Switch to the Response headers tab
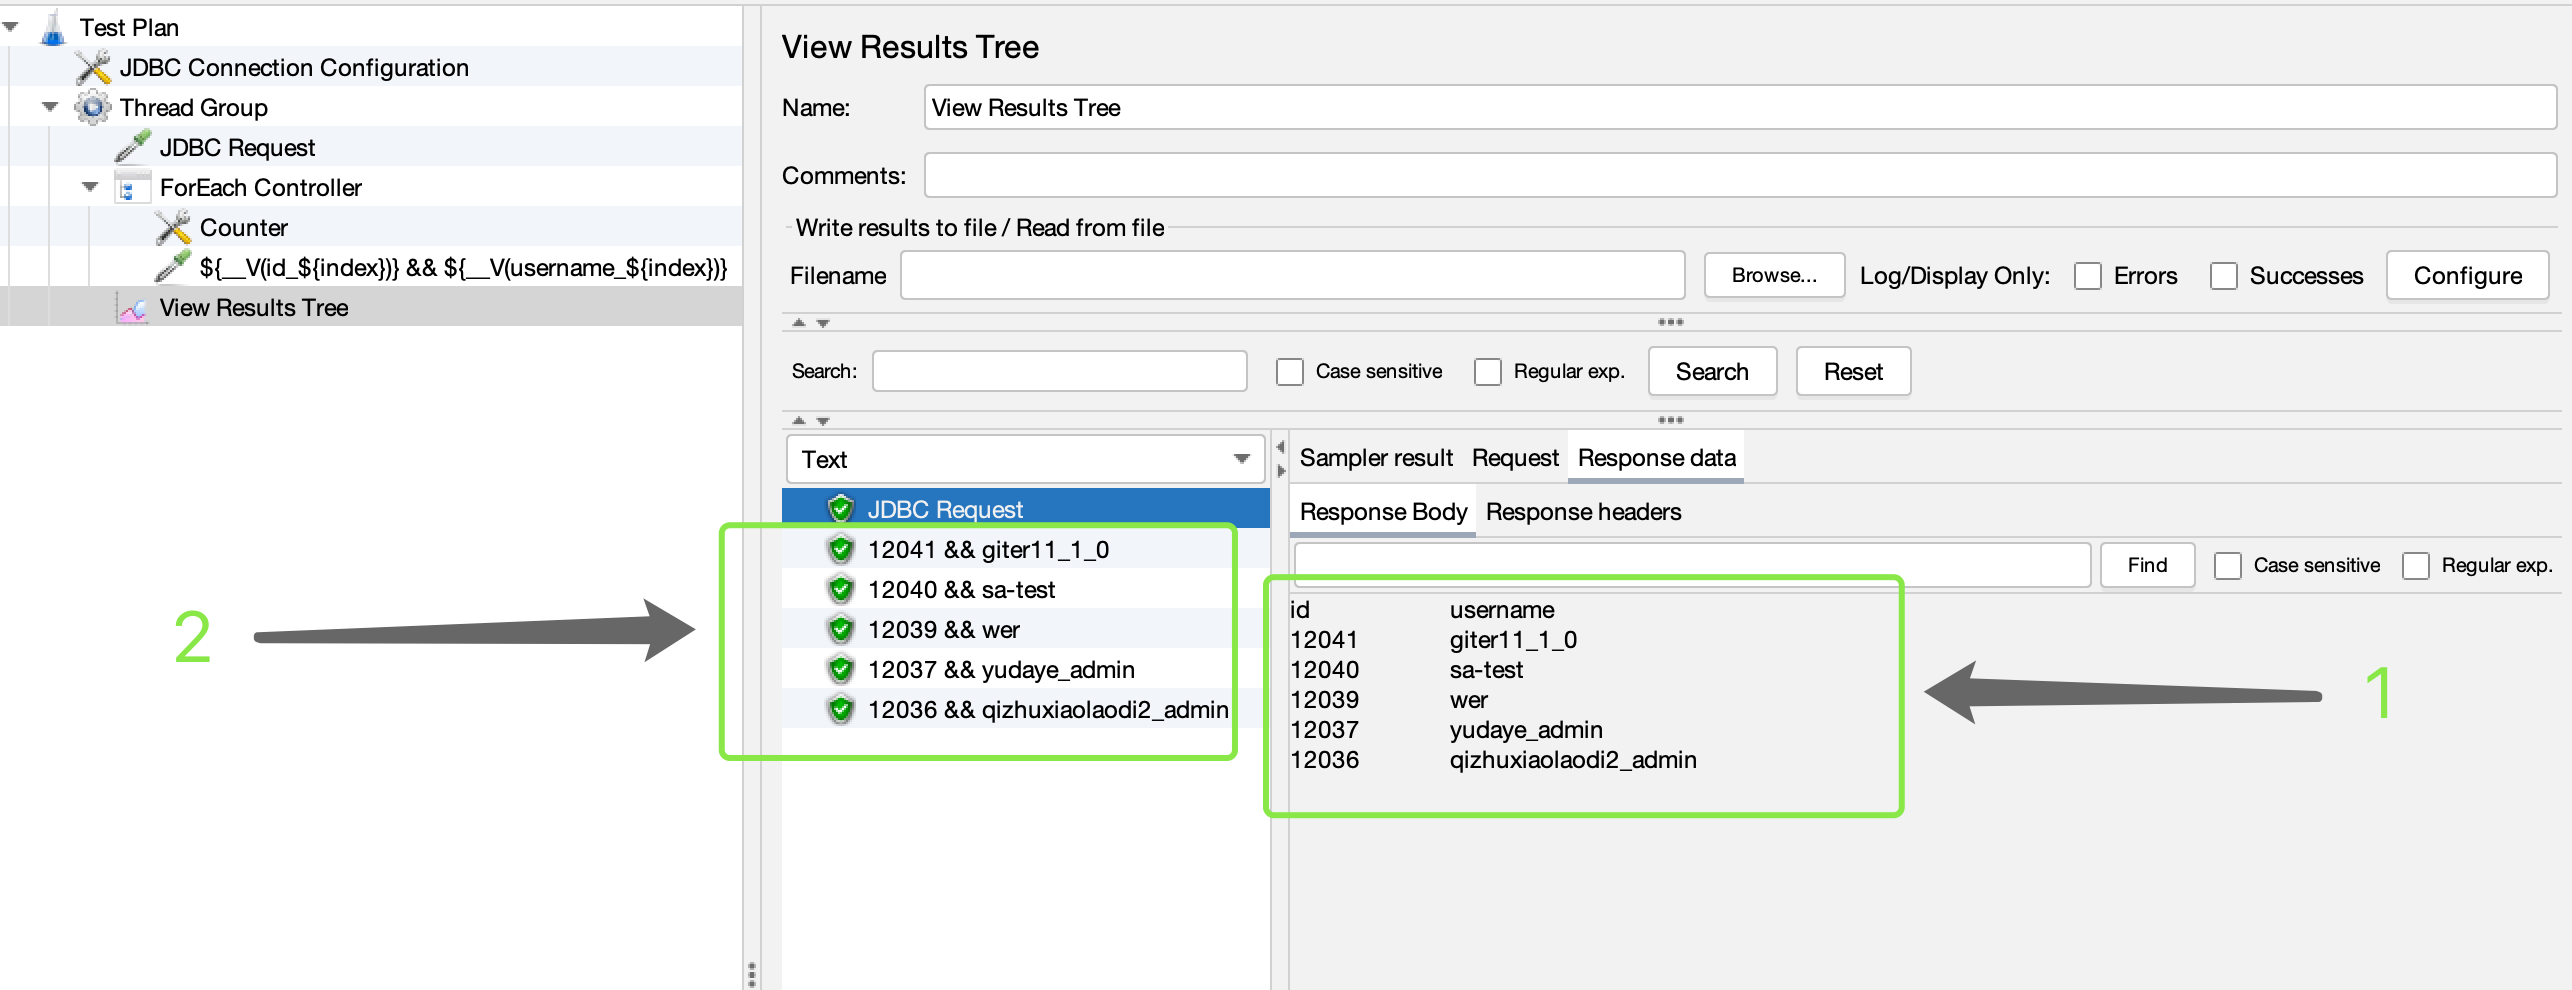The image size is (2572, 990). pos(1583,512)
